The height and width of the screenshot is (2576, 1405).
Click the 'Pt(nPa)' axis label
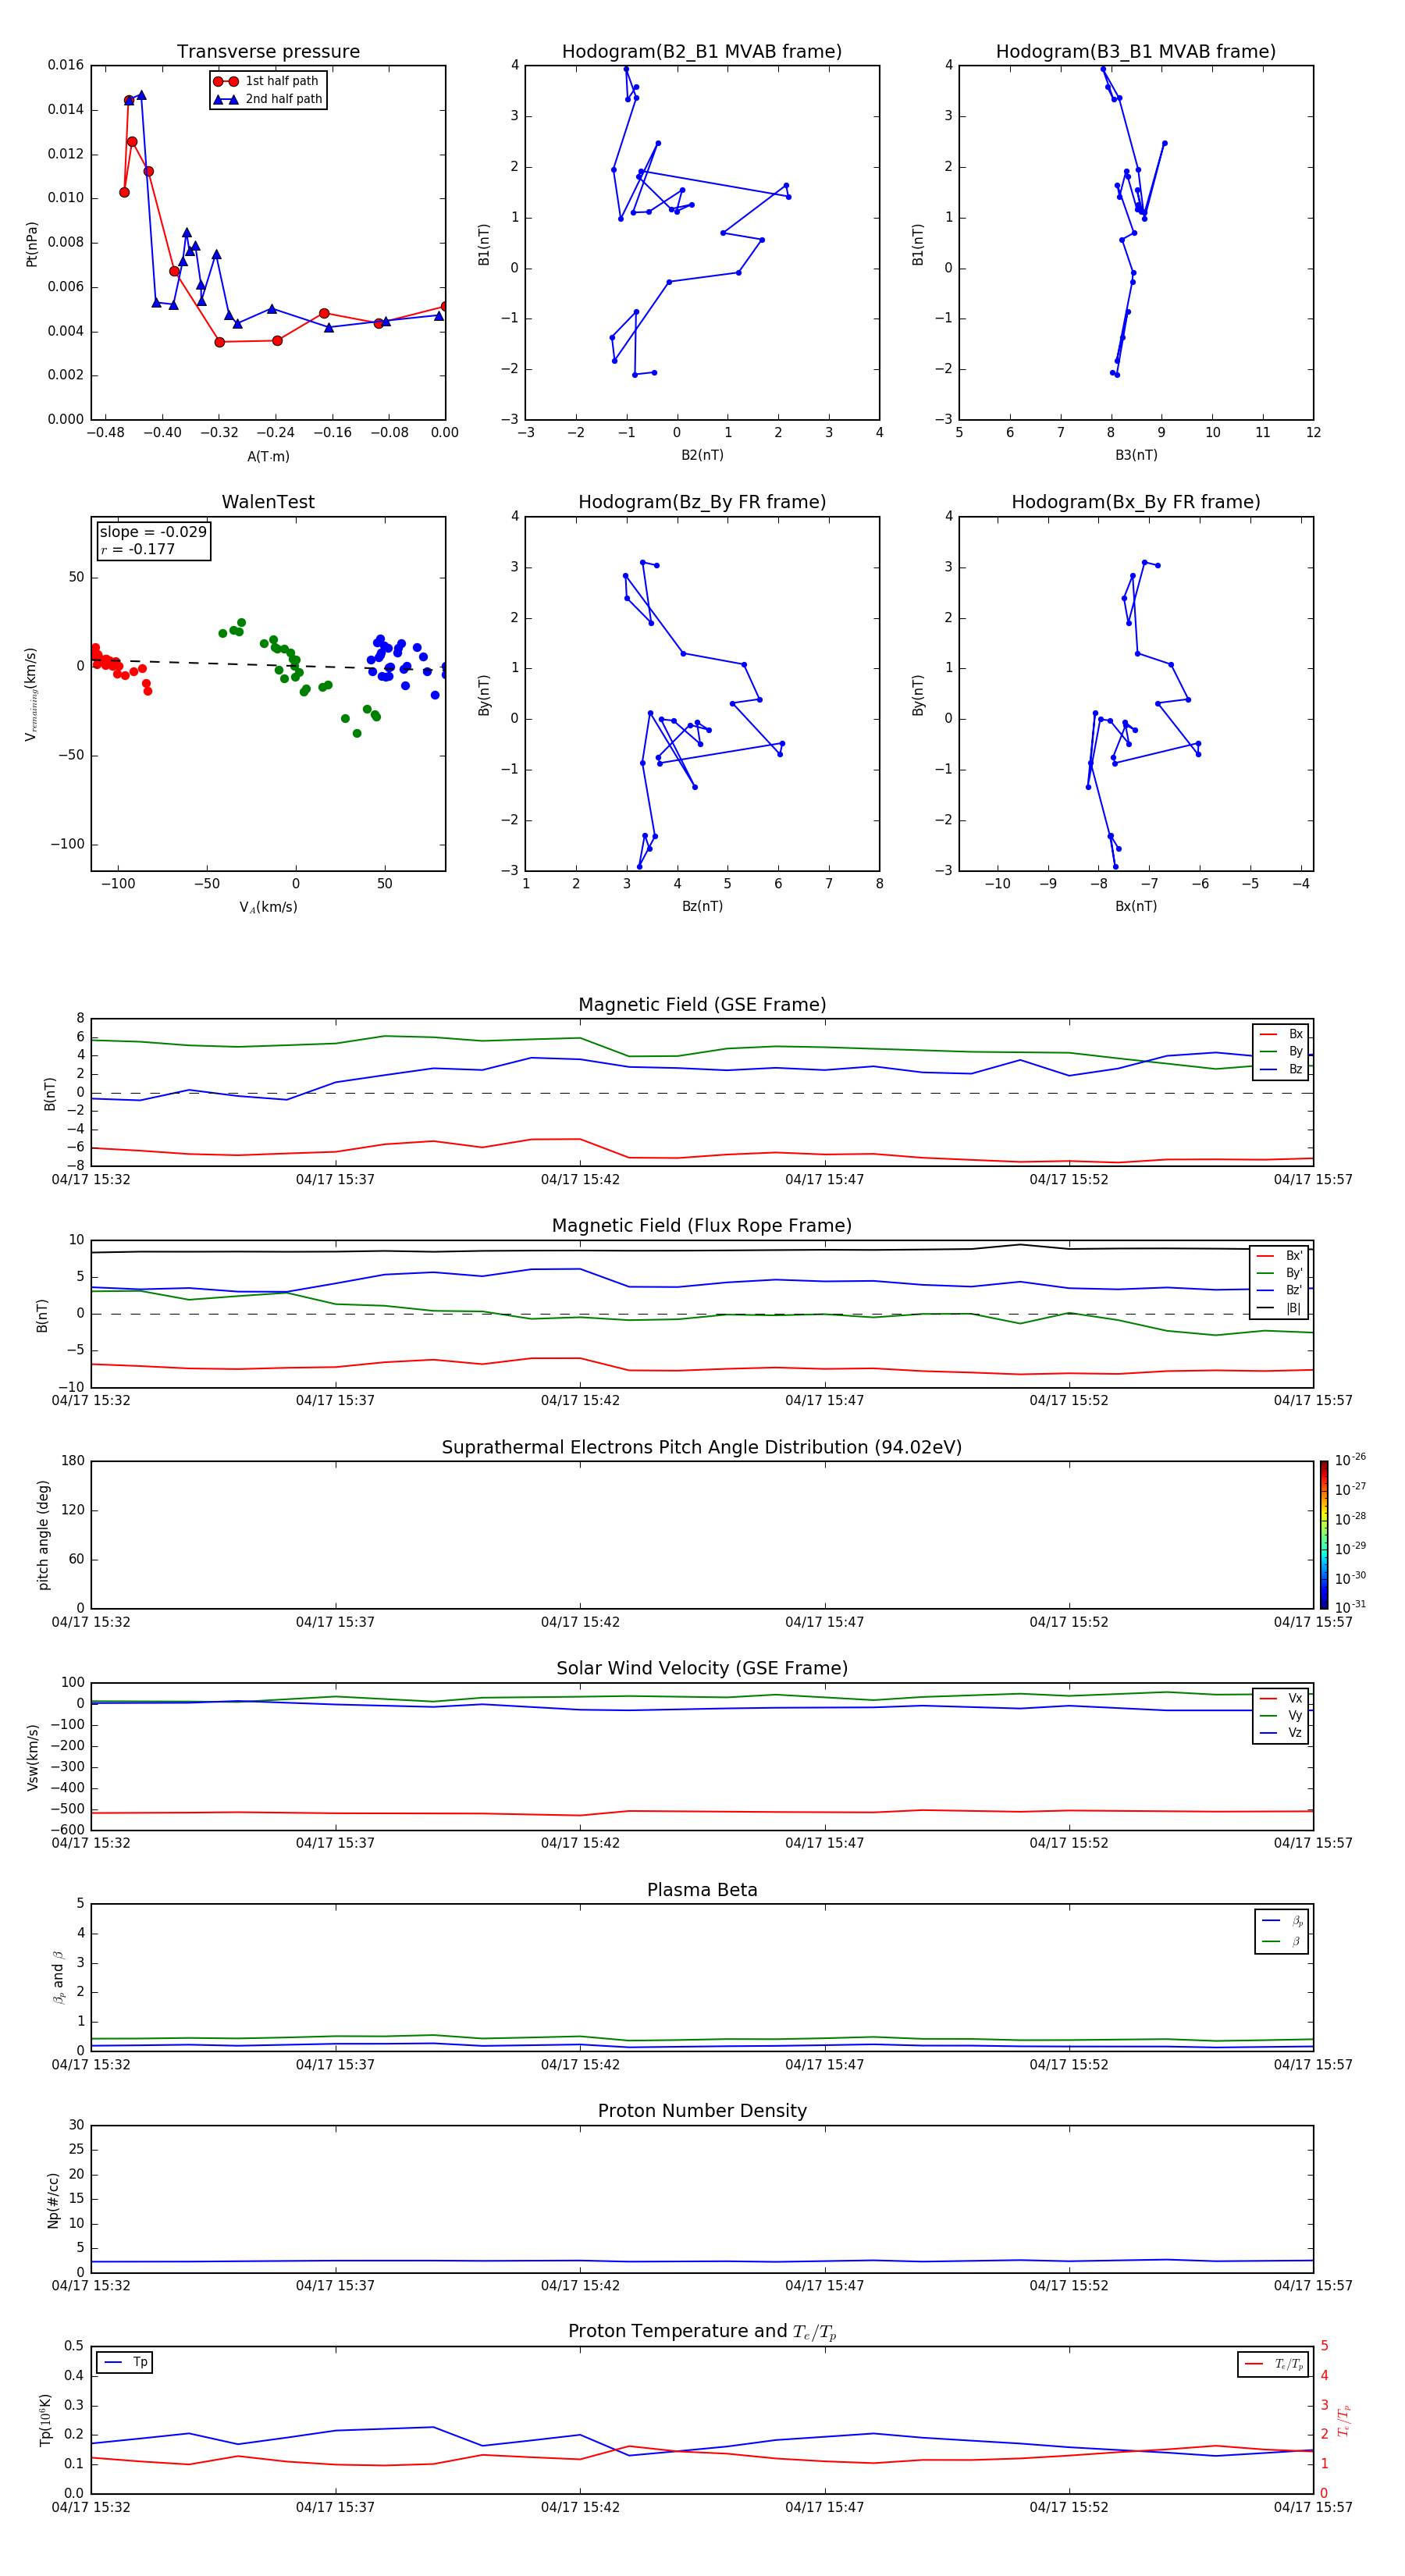[x=31, y=243]
